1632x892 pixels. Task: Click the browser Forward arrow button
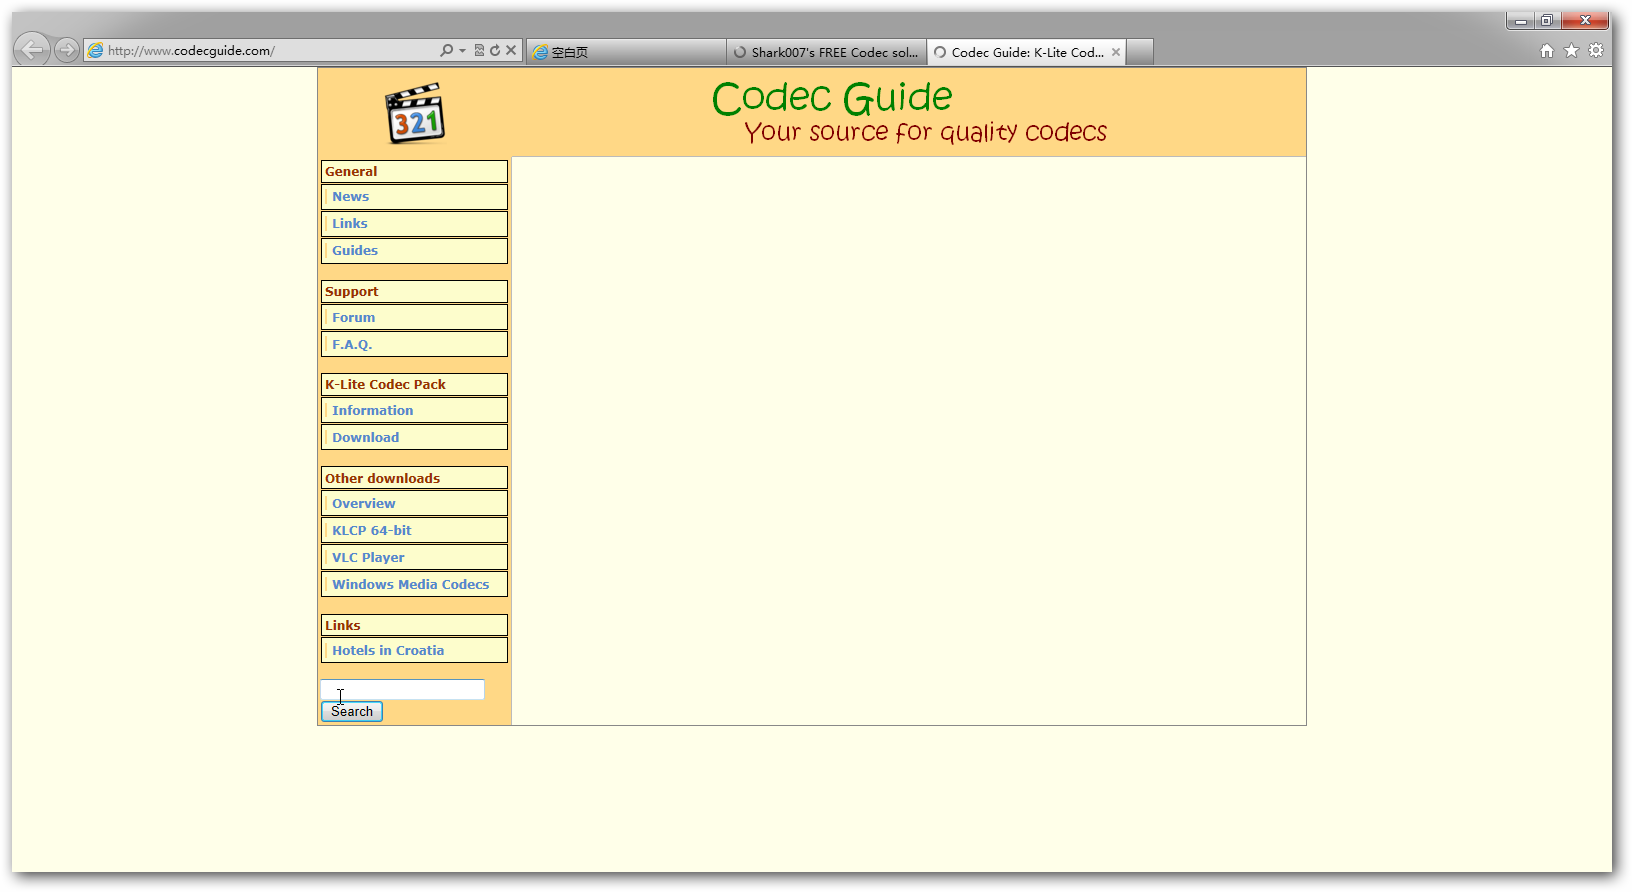coord(67,49)
